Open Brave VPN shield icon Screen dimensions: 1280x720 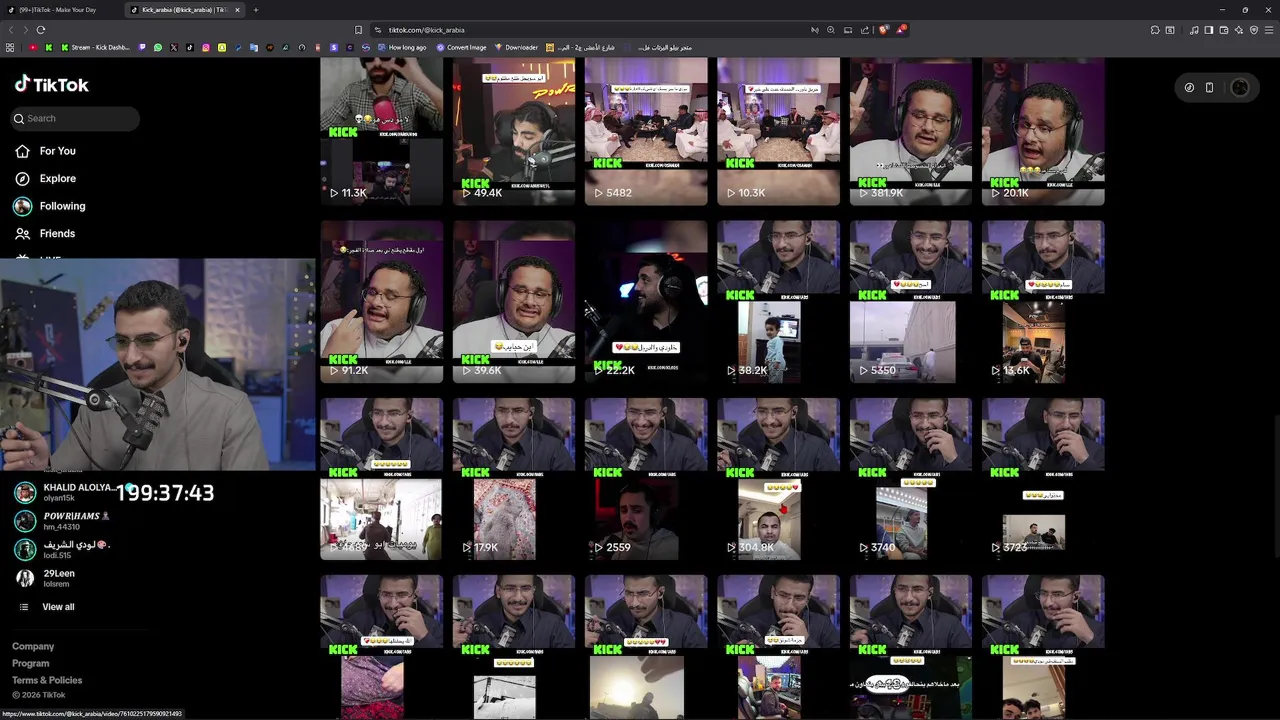(x=1254, y=30)
